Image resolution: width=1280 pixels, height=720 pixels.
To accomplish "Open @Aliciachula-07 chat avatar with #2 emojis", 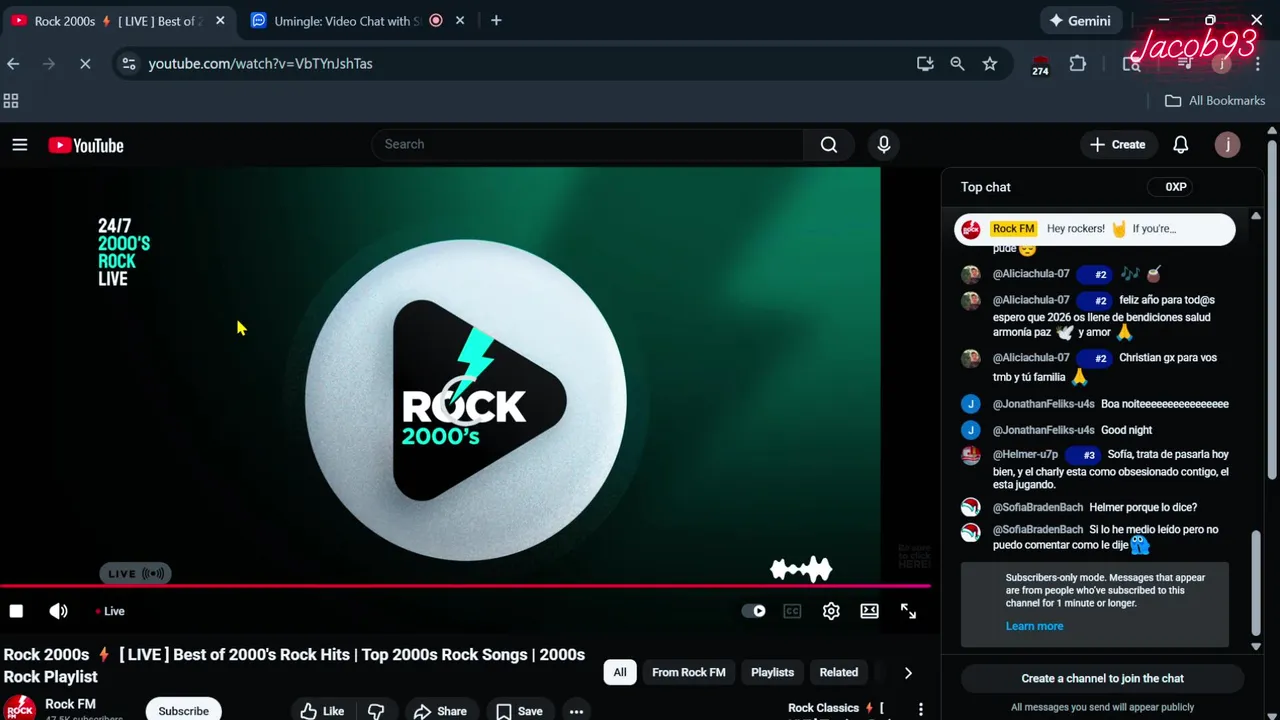I will 970,275.
